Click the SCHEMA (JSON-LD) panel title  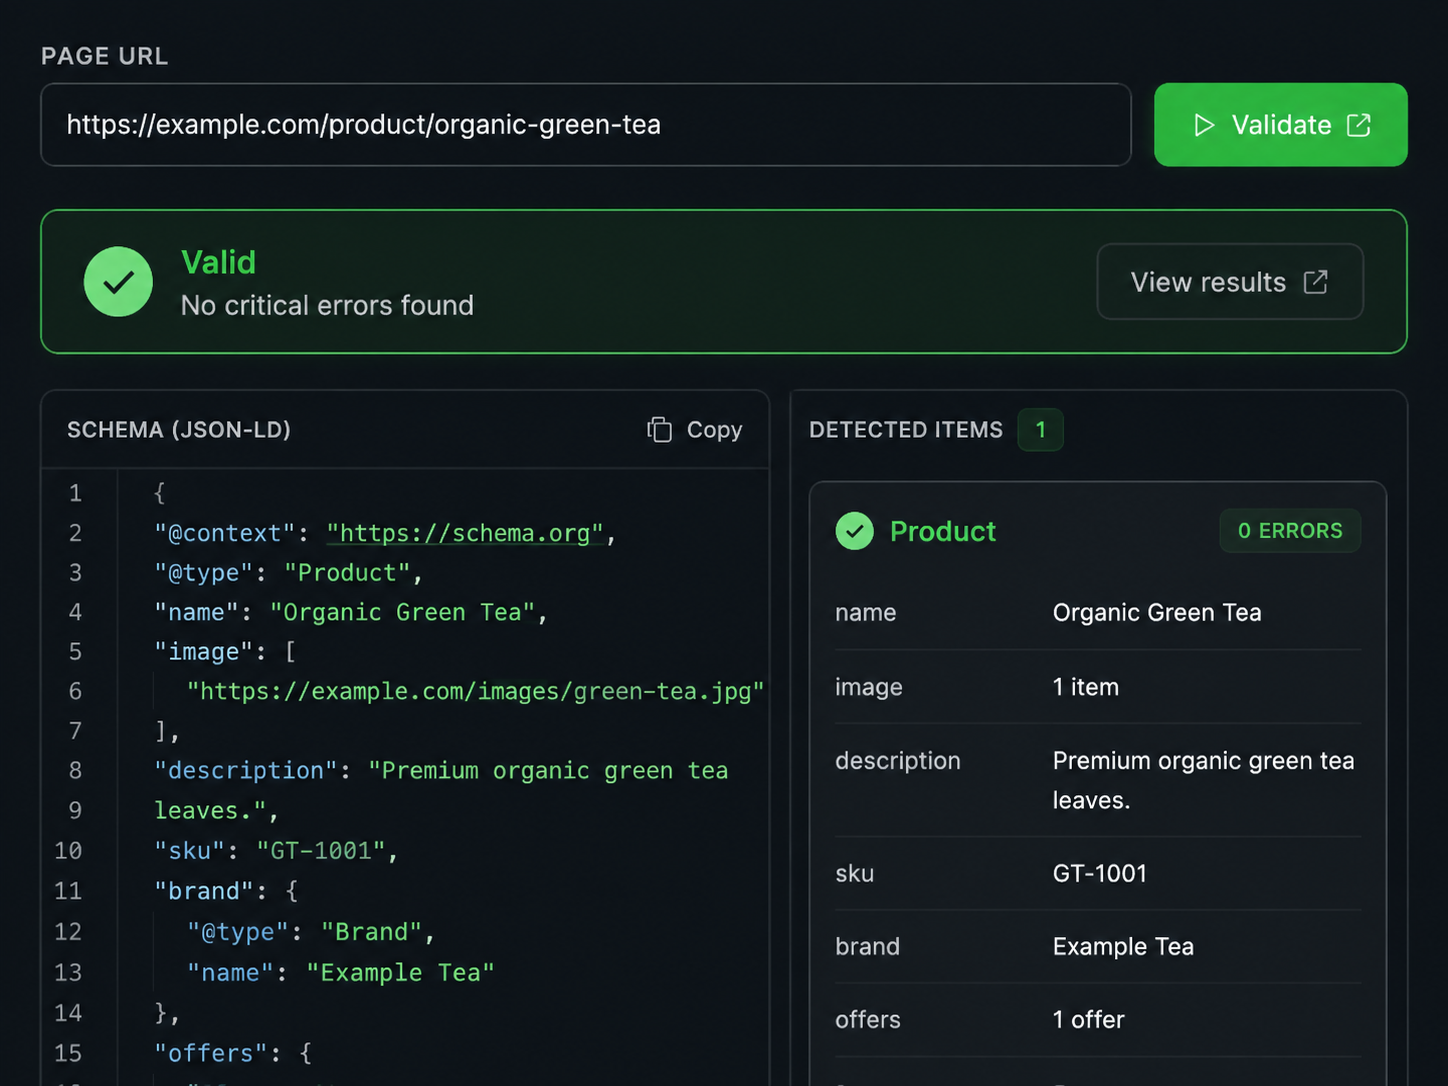(x=179, y=430)
